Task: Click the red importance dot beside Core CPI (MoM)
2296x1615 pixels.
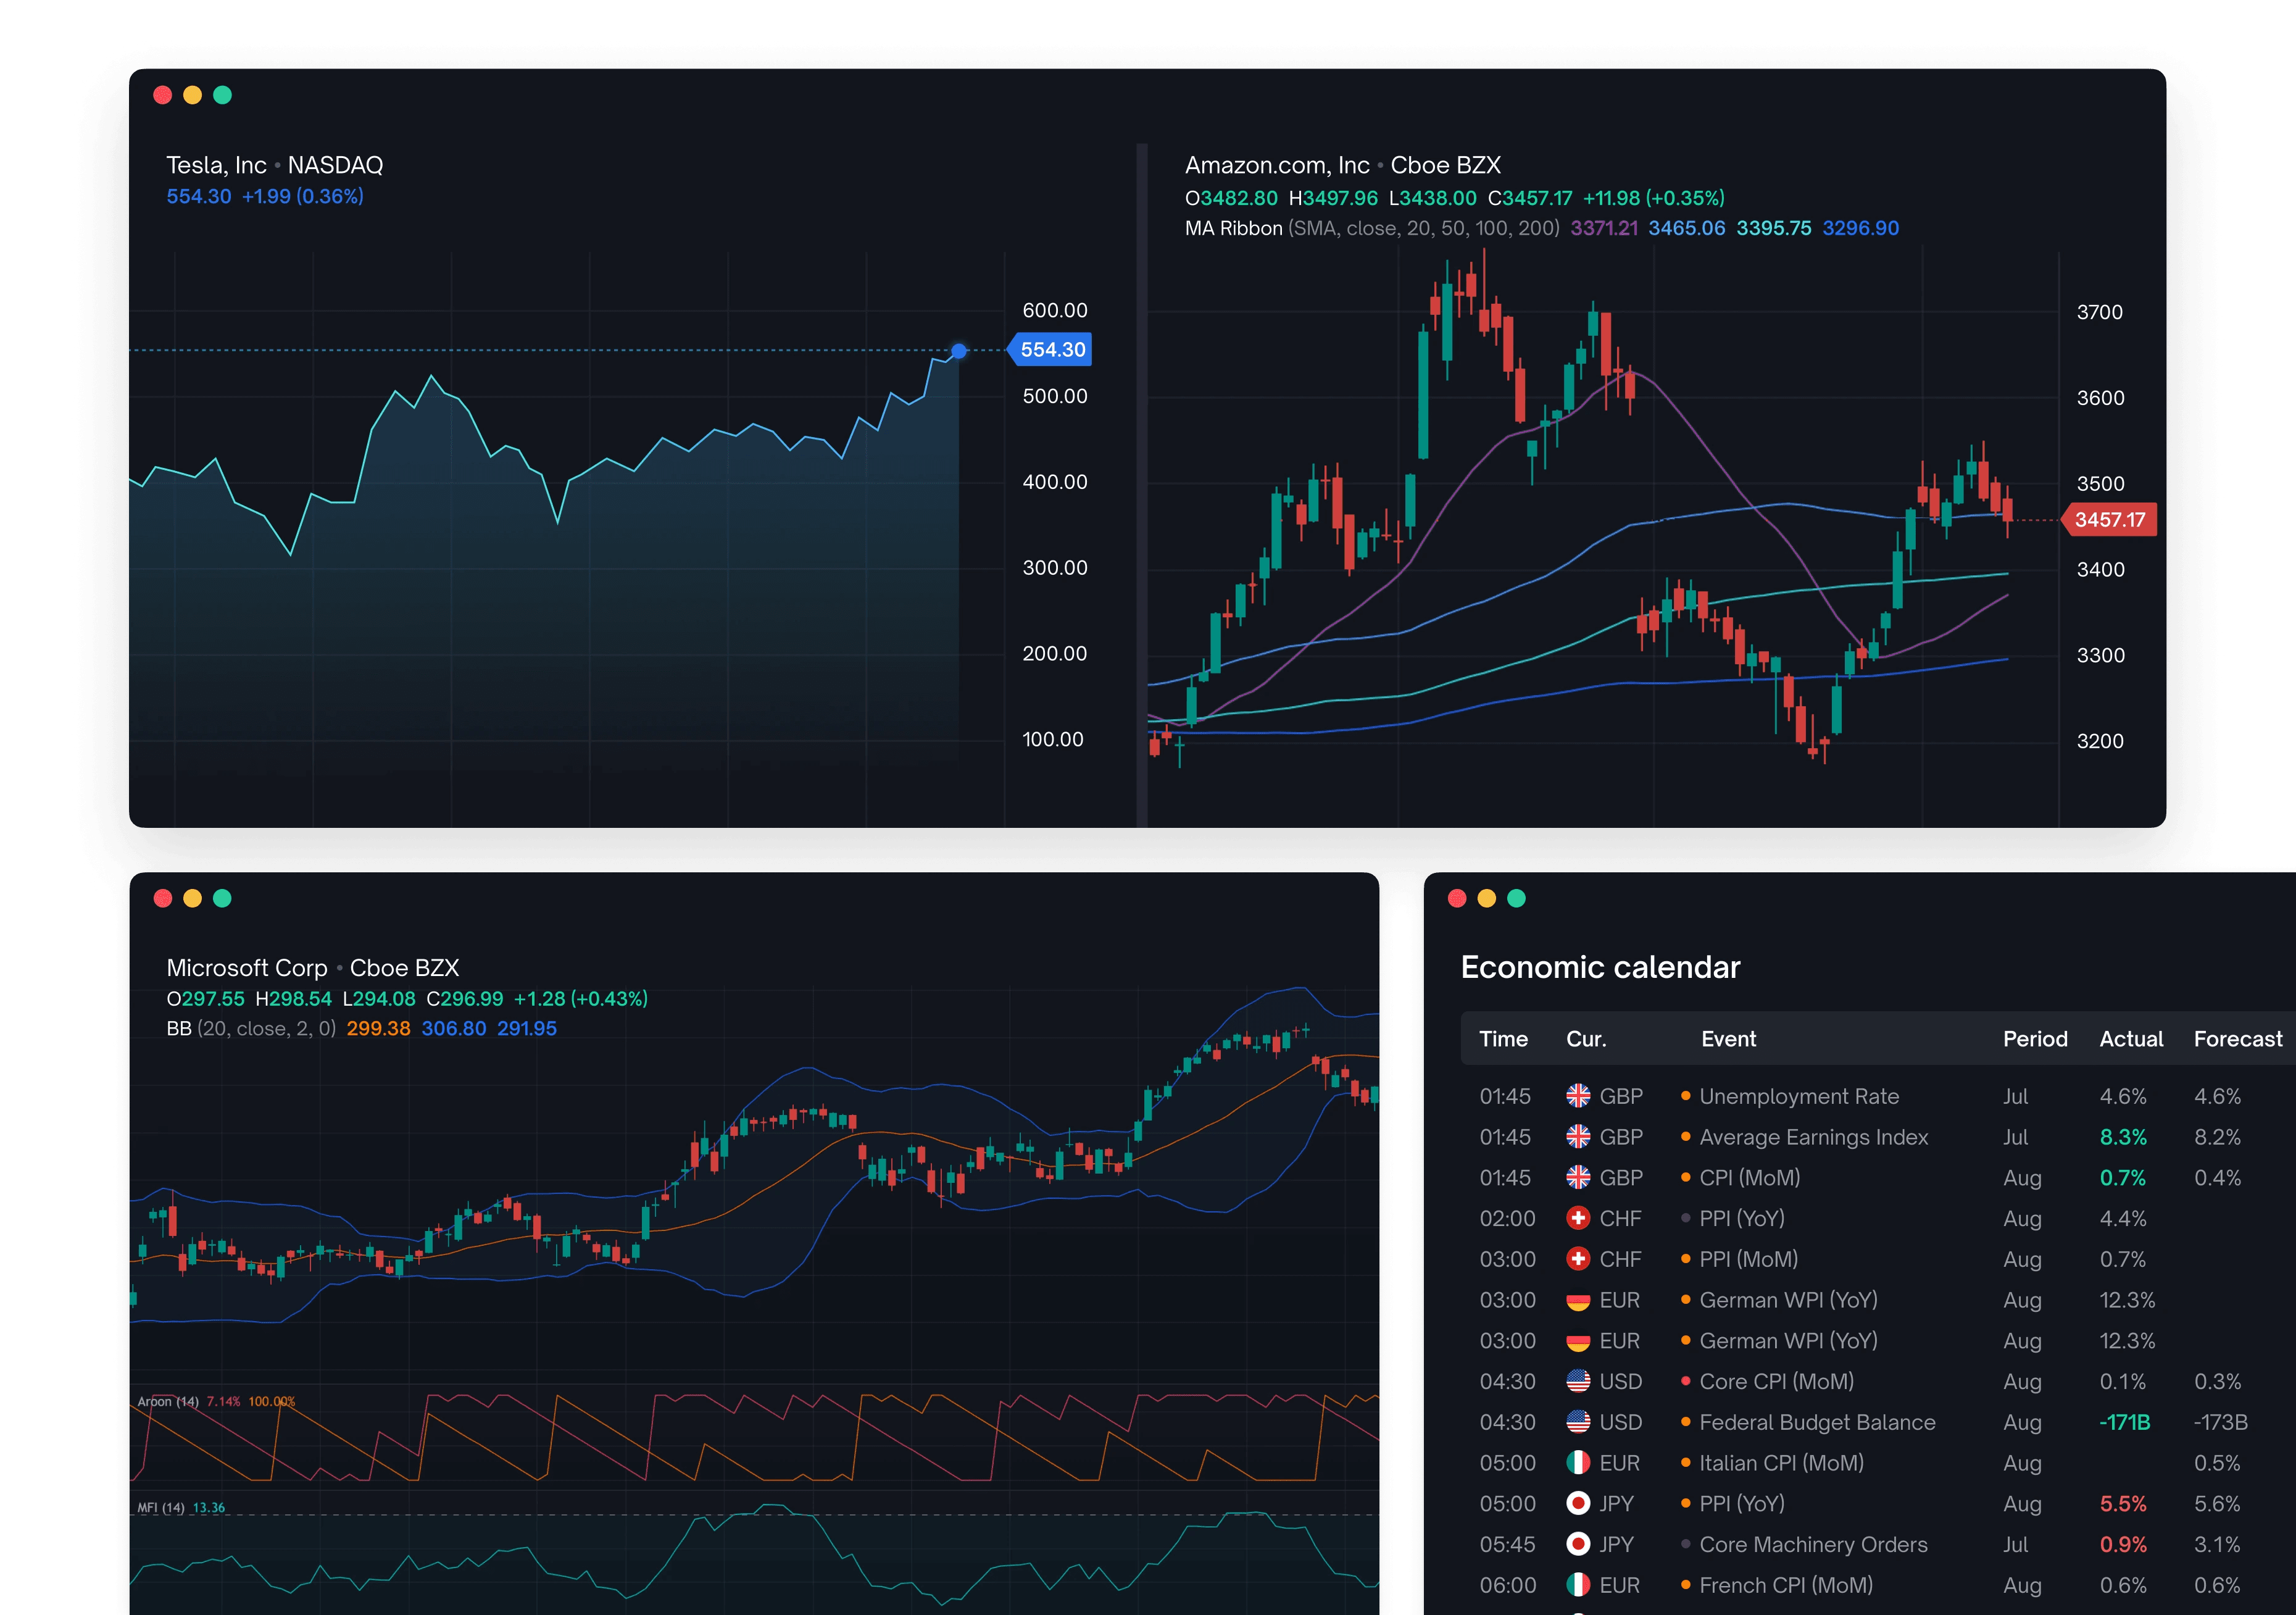Action: 1686,1381
